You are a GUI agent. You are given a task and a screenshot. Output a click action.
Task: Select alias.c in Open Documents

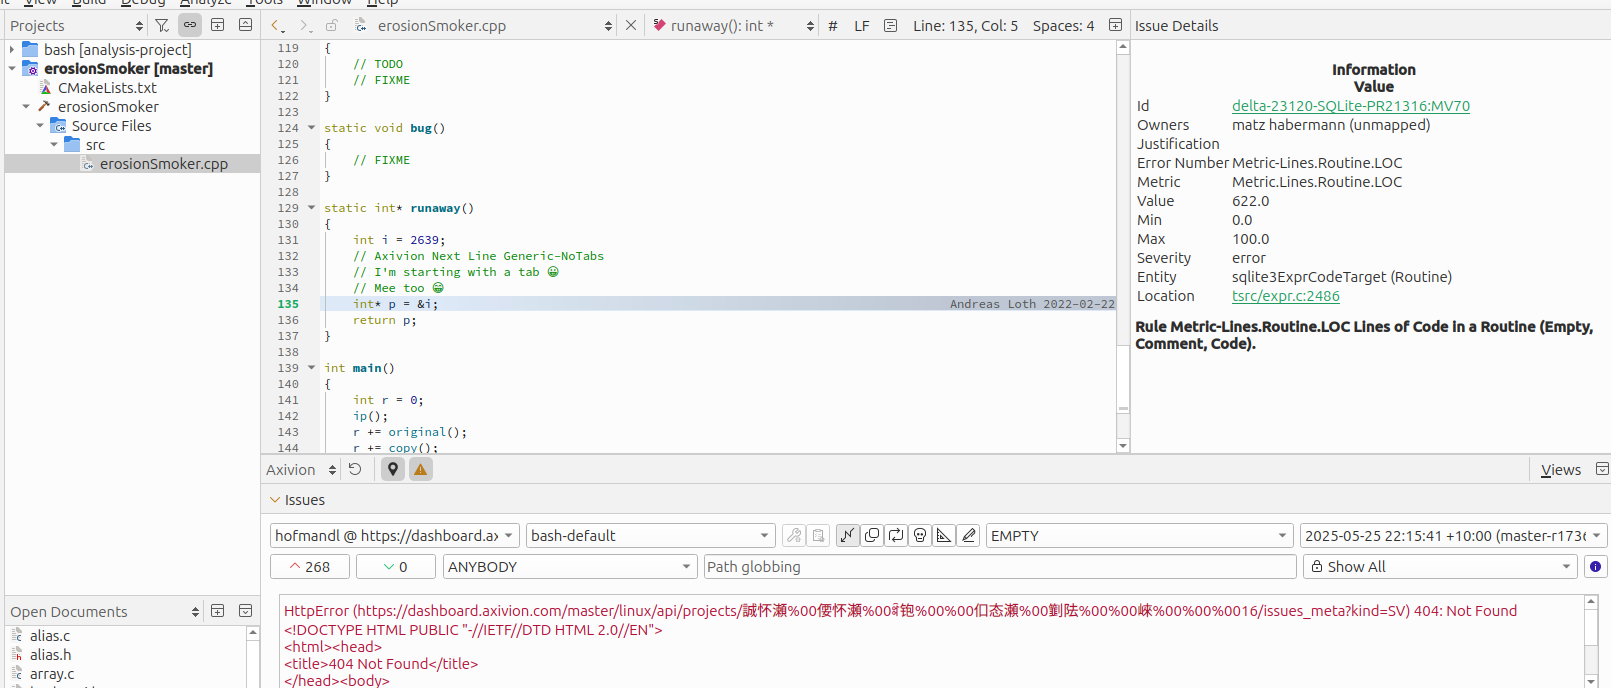pos(50,636)
